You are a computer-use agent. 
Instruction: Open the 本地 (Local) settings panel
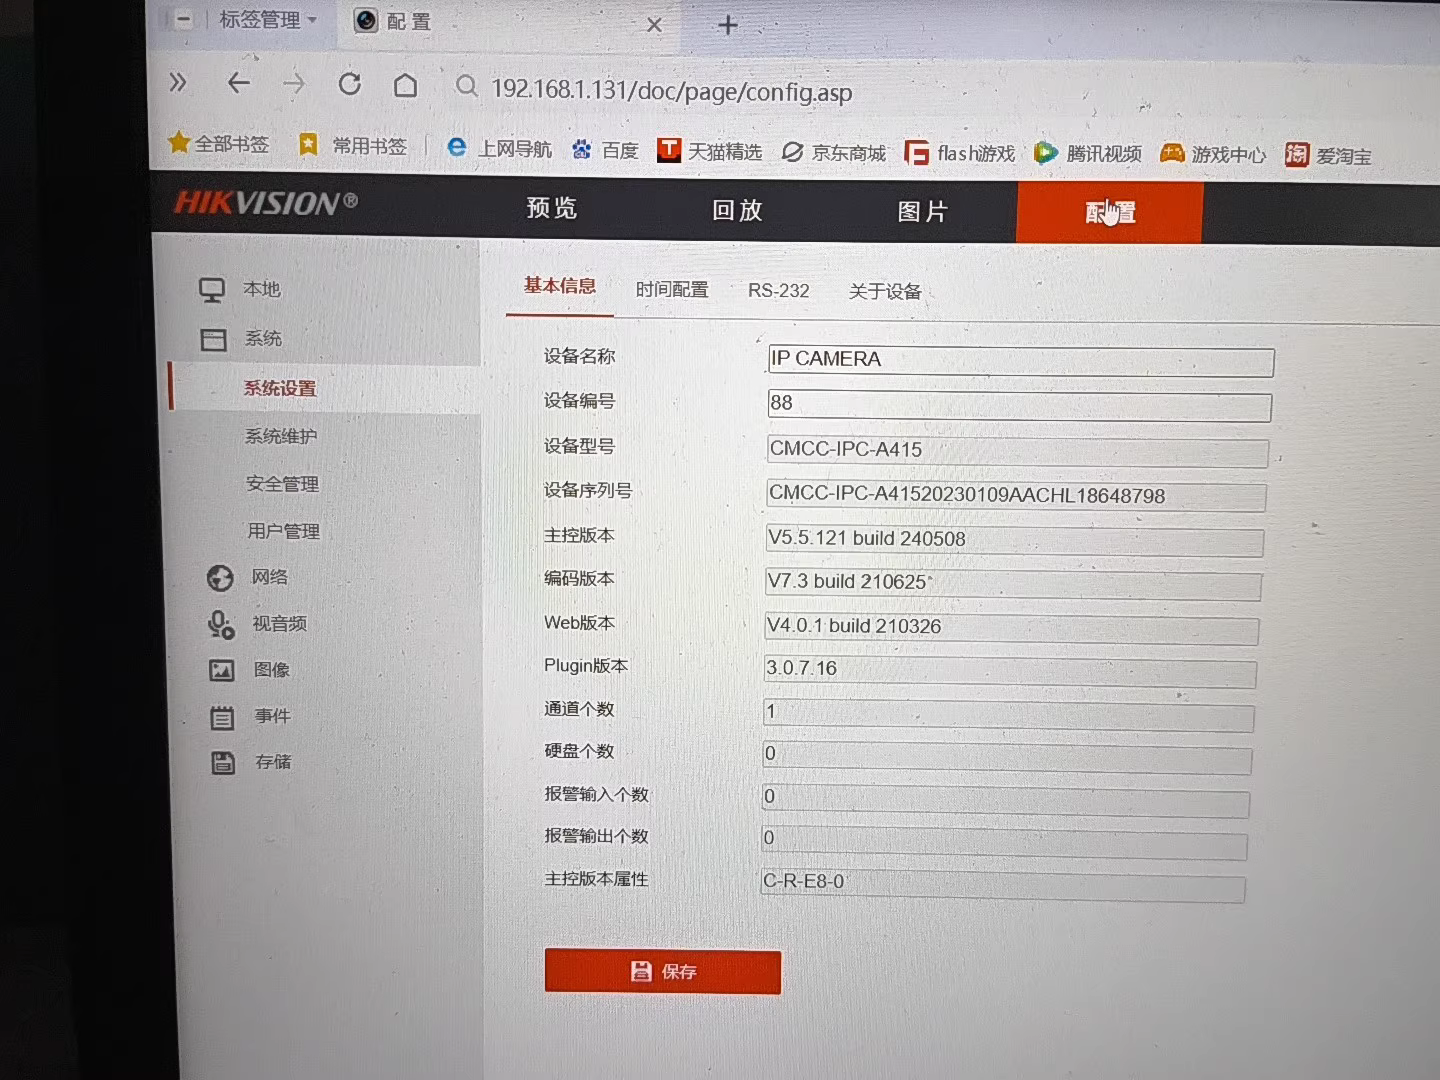[213, 289]
